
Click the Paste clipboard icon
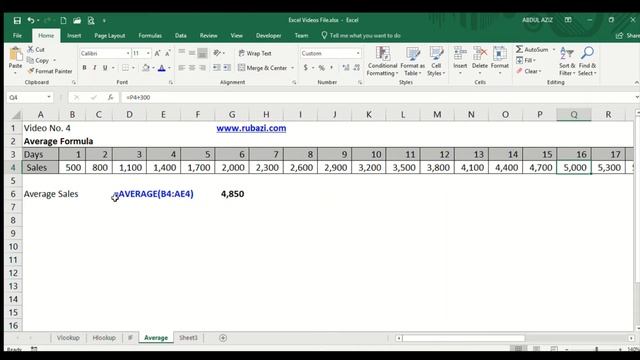(16, 54)
